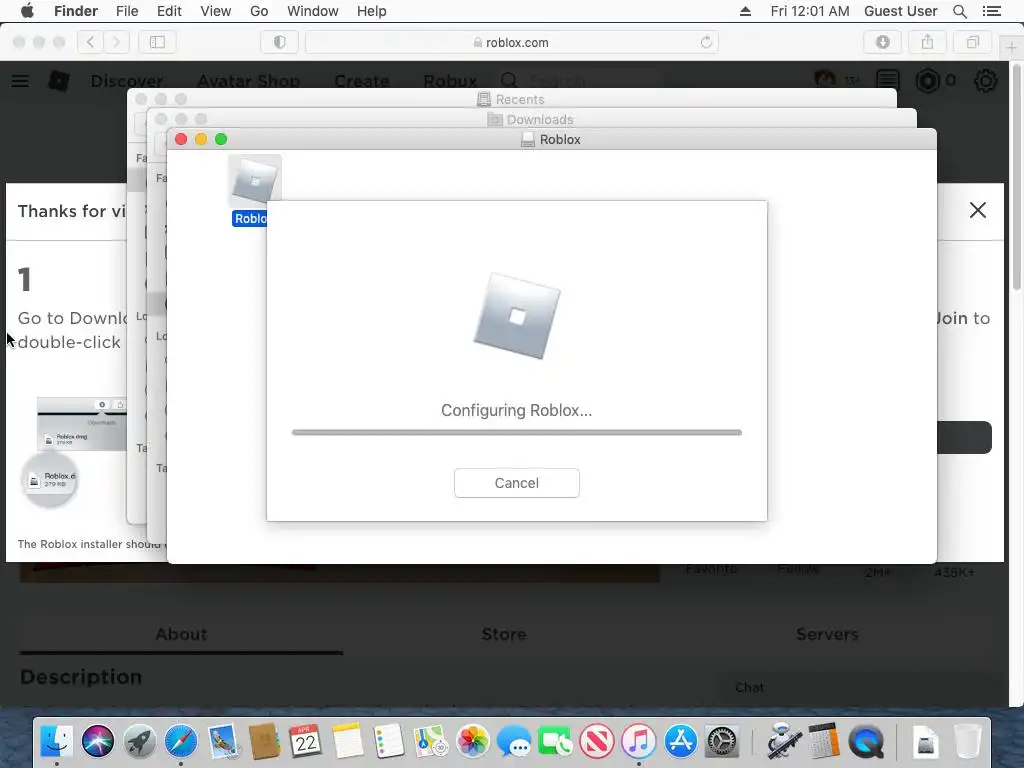
Task: Show Safari tab overview
Action: (972, 42)
